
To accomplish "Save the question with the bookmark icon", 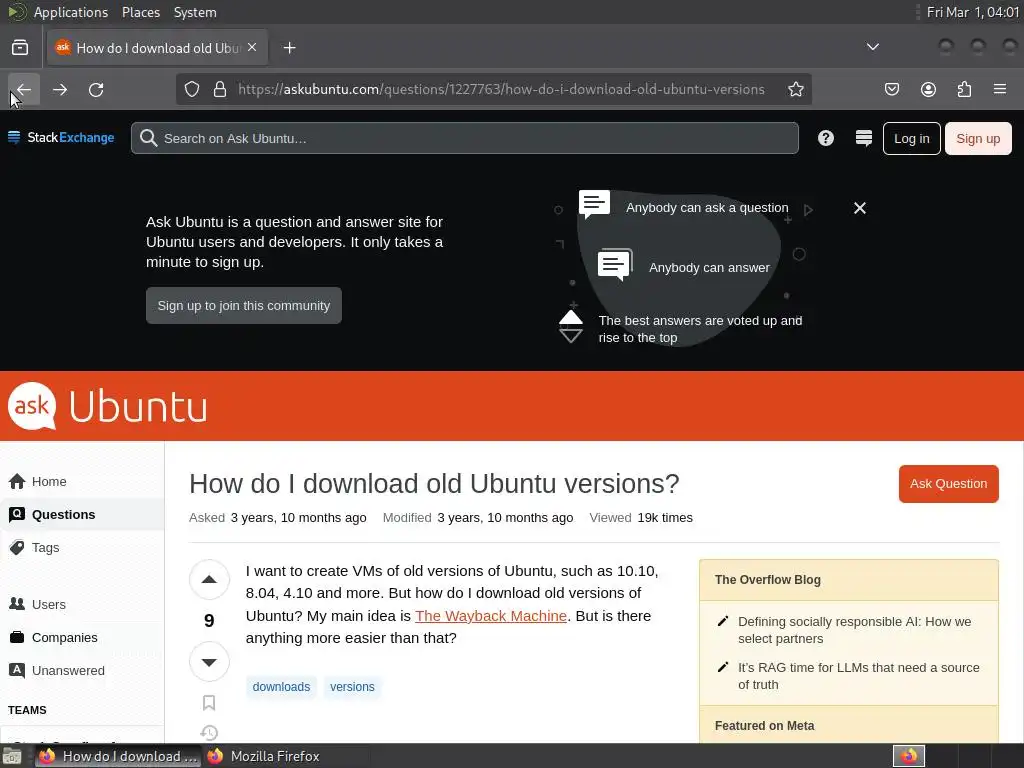I will click(209, 703).
